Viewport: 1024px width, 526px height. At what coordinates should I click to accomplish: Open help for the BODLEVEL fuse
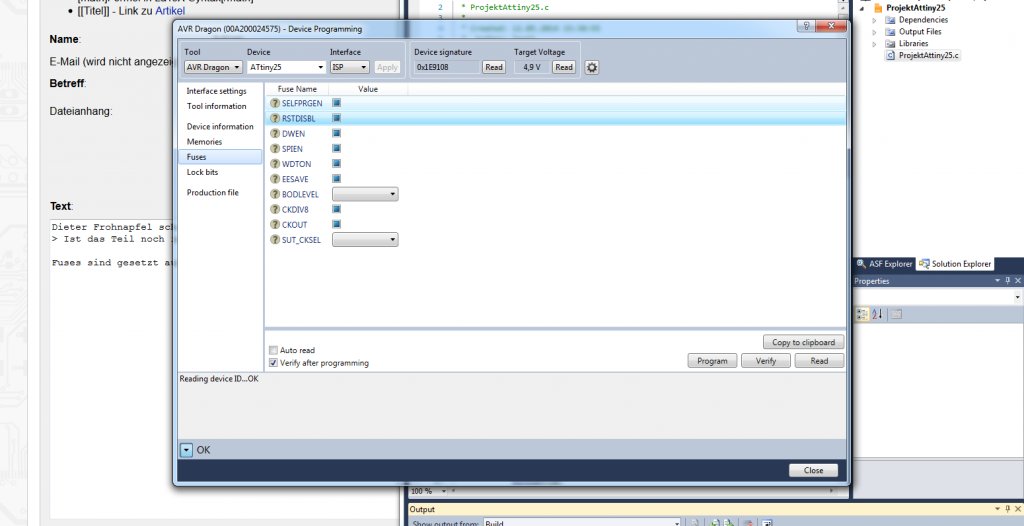point(275,194)
